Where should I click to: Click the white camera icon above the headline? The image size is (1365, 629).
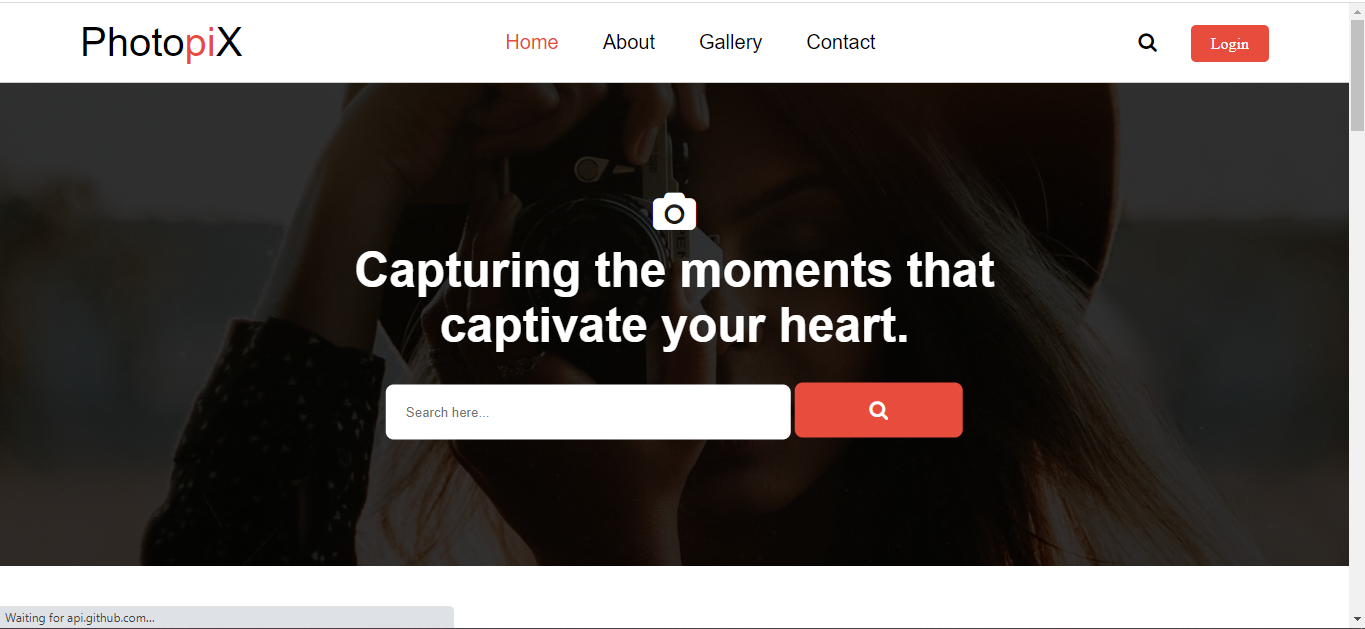674,212
